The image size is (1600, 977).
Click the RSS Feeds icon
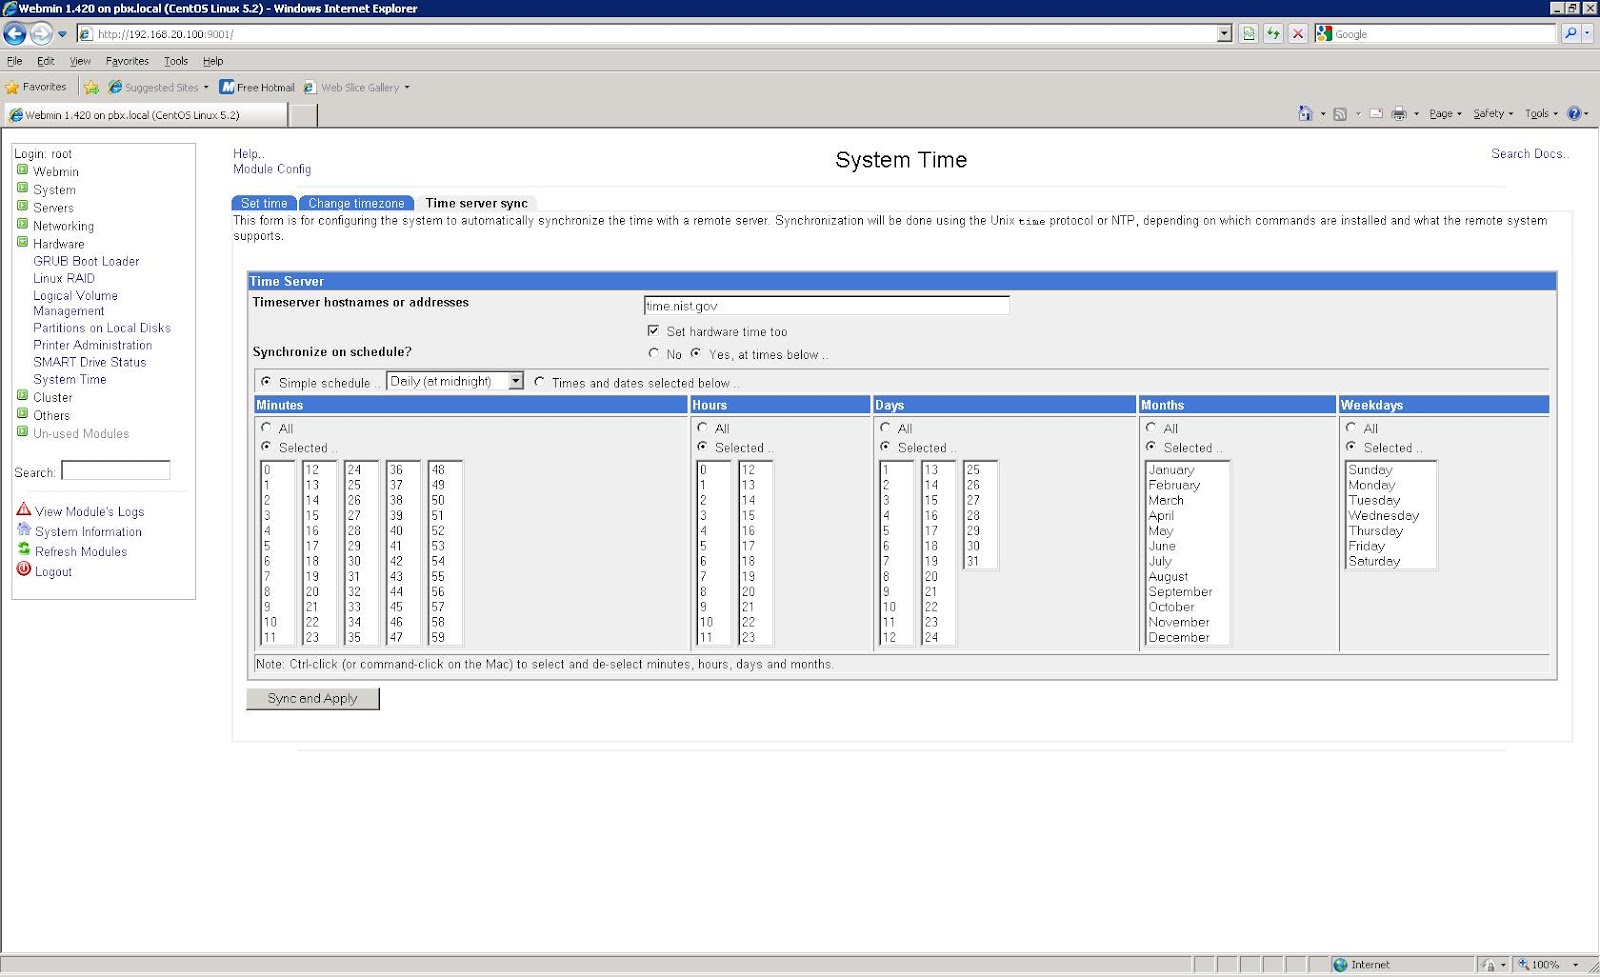coord(1340,114)
